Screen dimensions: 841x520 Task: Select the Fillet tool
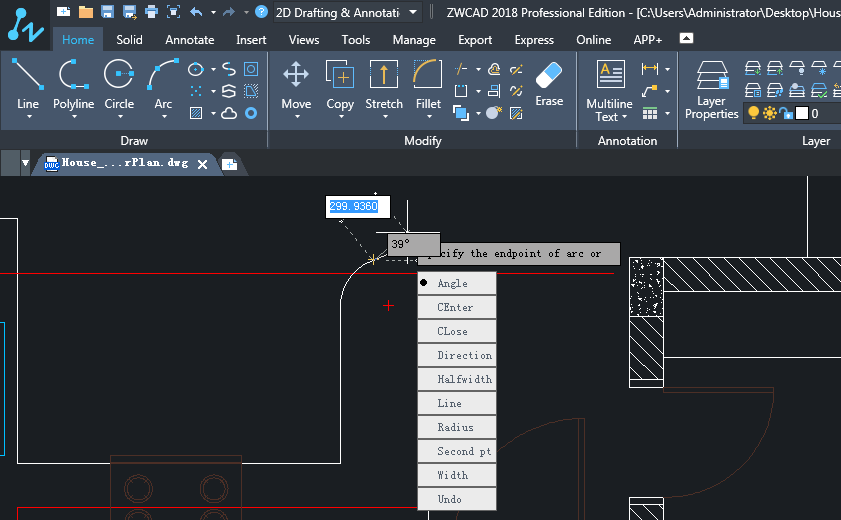[428, 85]
